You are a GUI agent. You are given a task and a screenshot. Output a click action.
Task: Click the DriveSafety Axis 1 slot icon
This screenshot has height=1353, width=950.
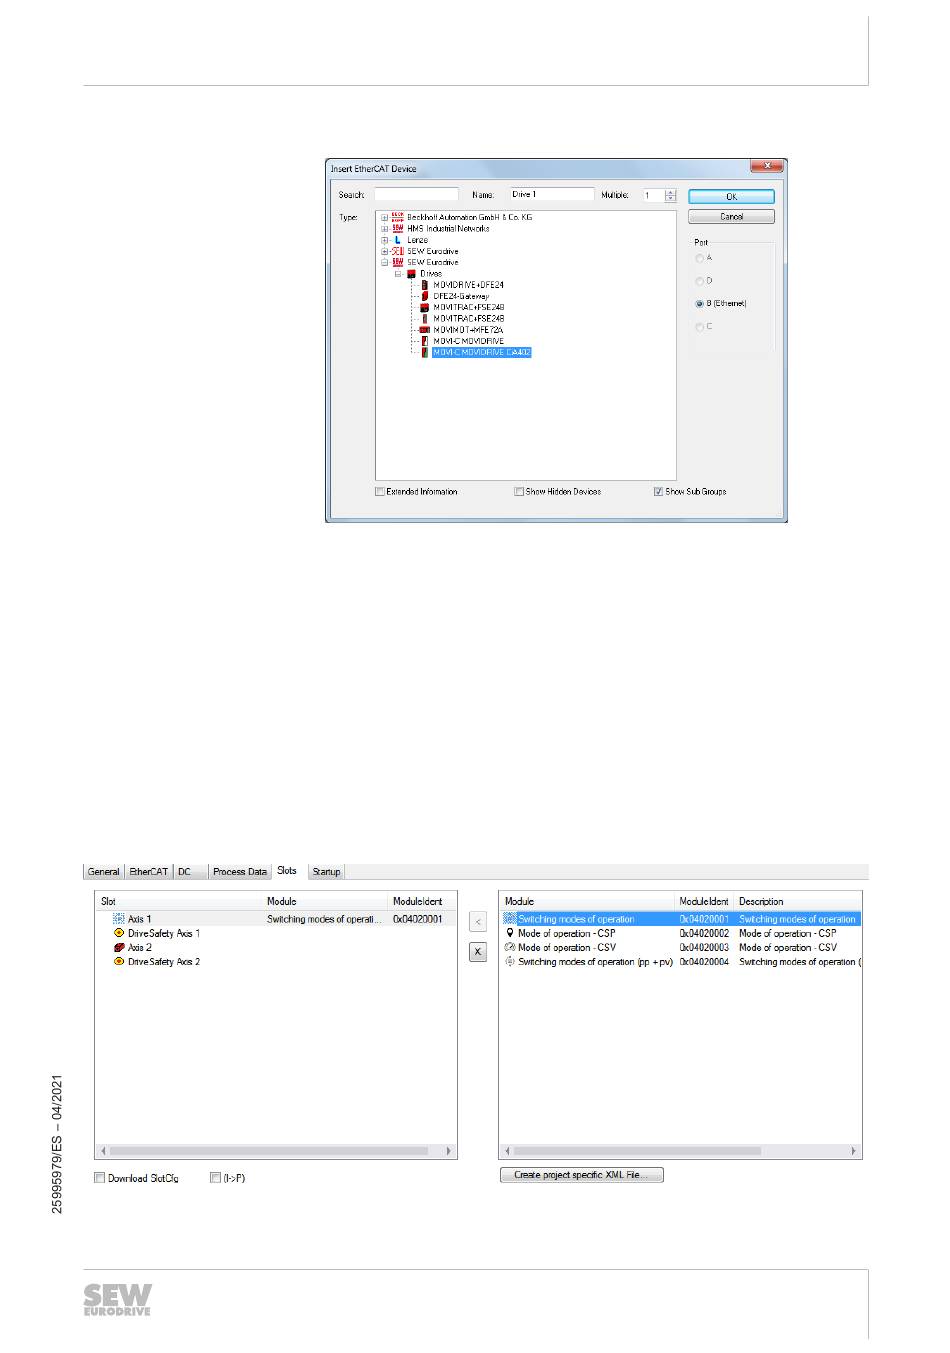click(119, 933)
